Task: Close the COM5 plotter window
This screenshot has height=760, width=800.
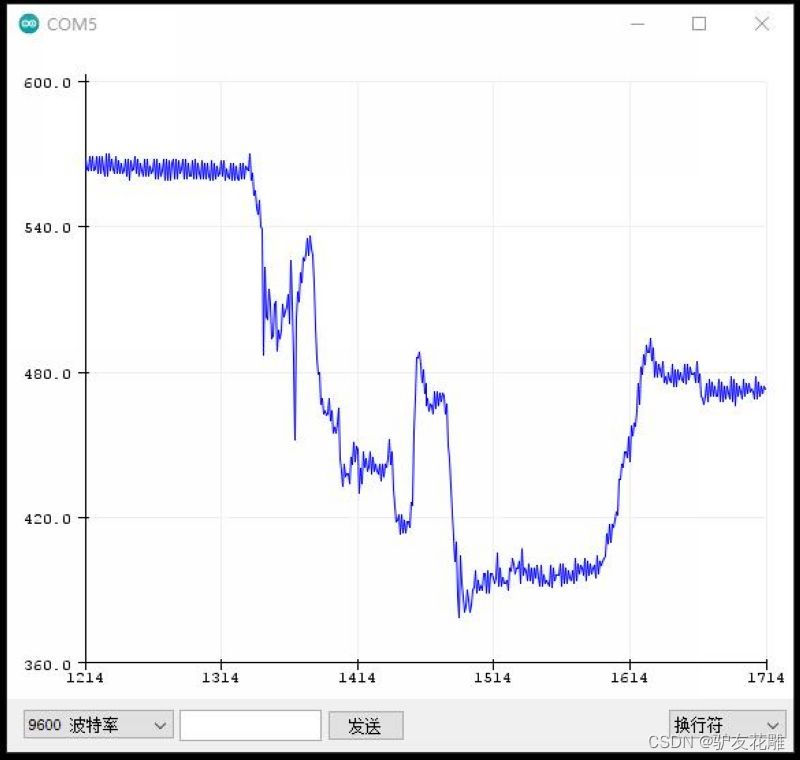Action: coord(762,23)
